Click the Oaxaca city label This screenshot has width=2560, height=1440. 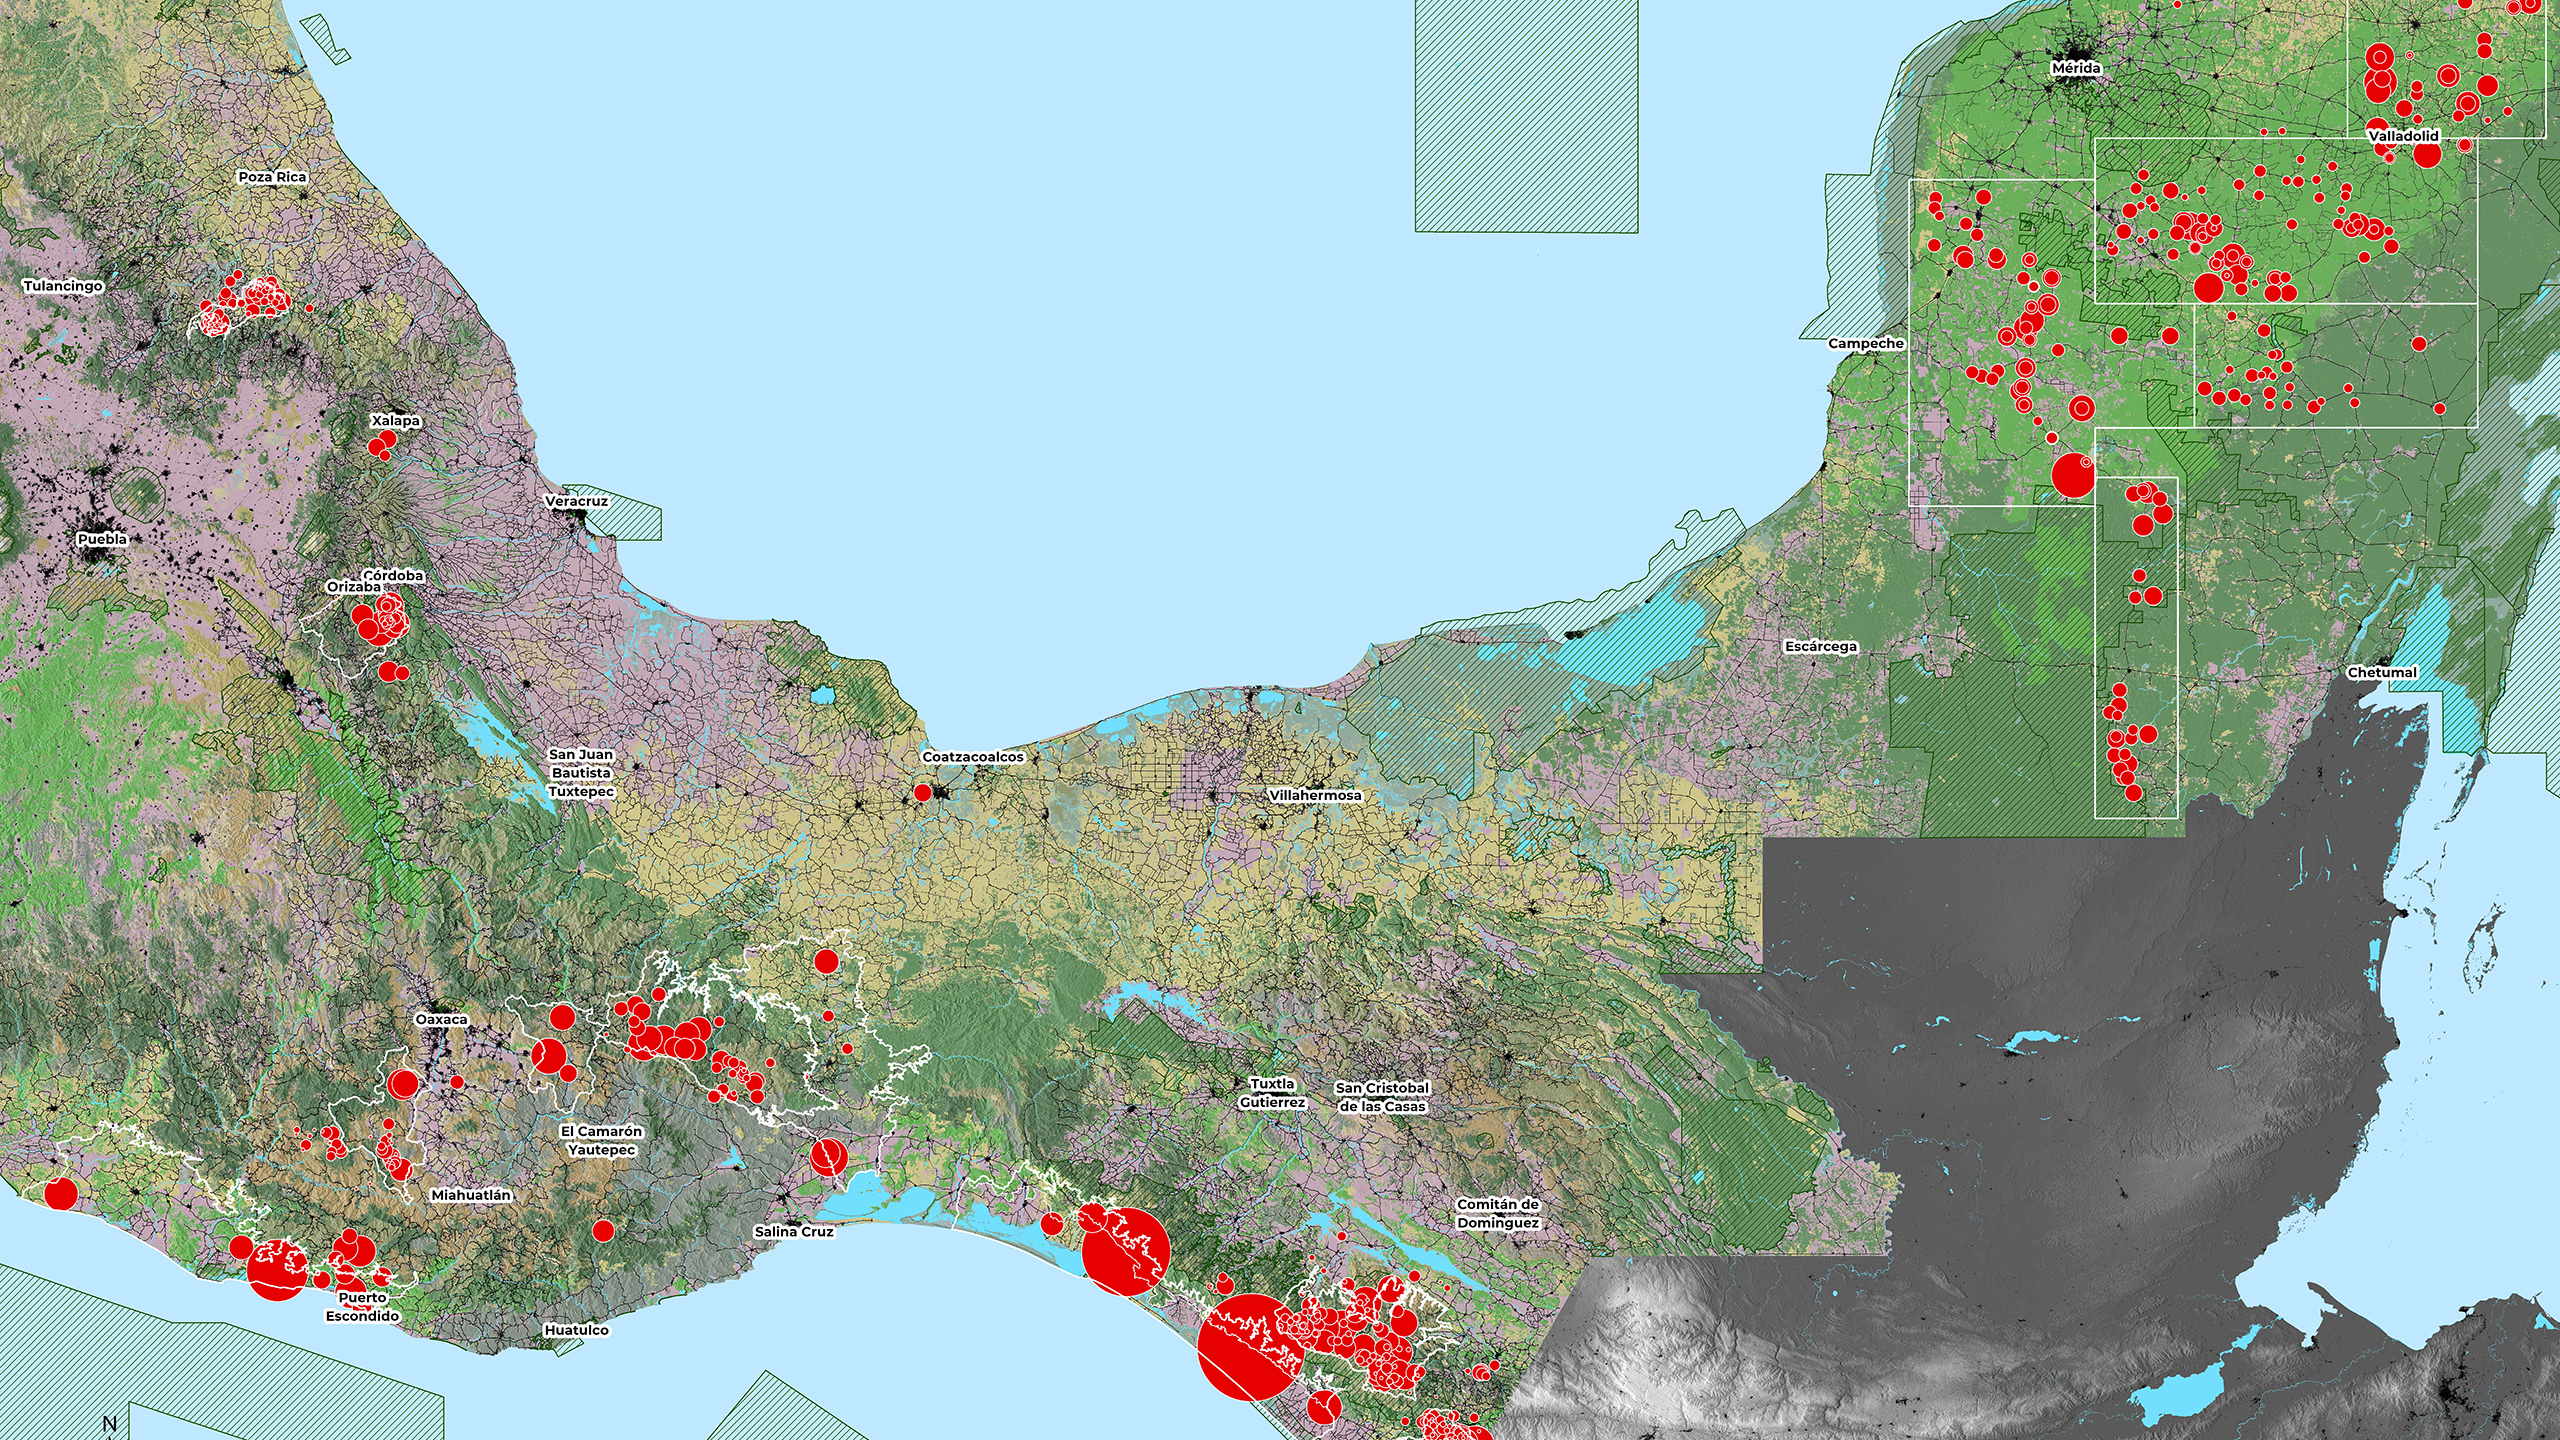[x=441, y=1020]
